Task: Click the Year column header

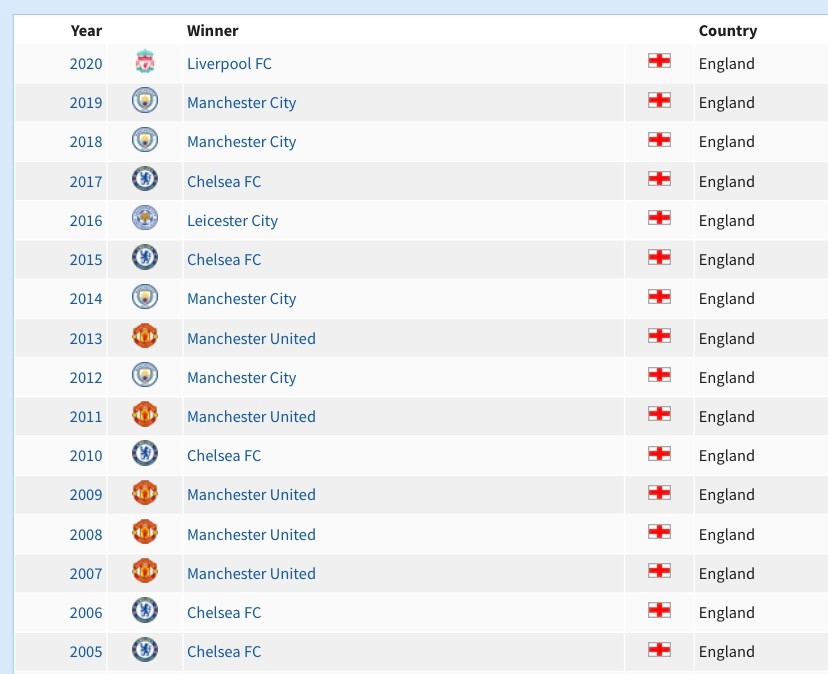Action: click(86, 31)
